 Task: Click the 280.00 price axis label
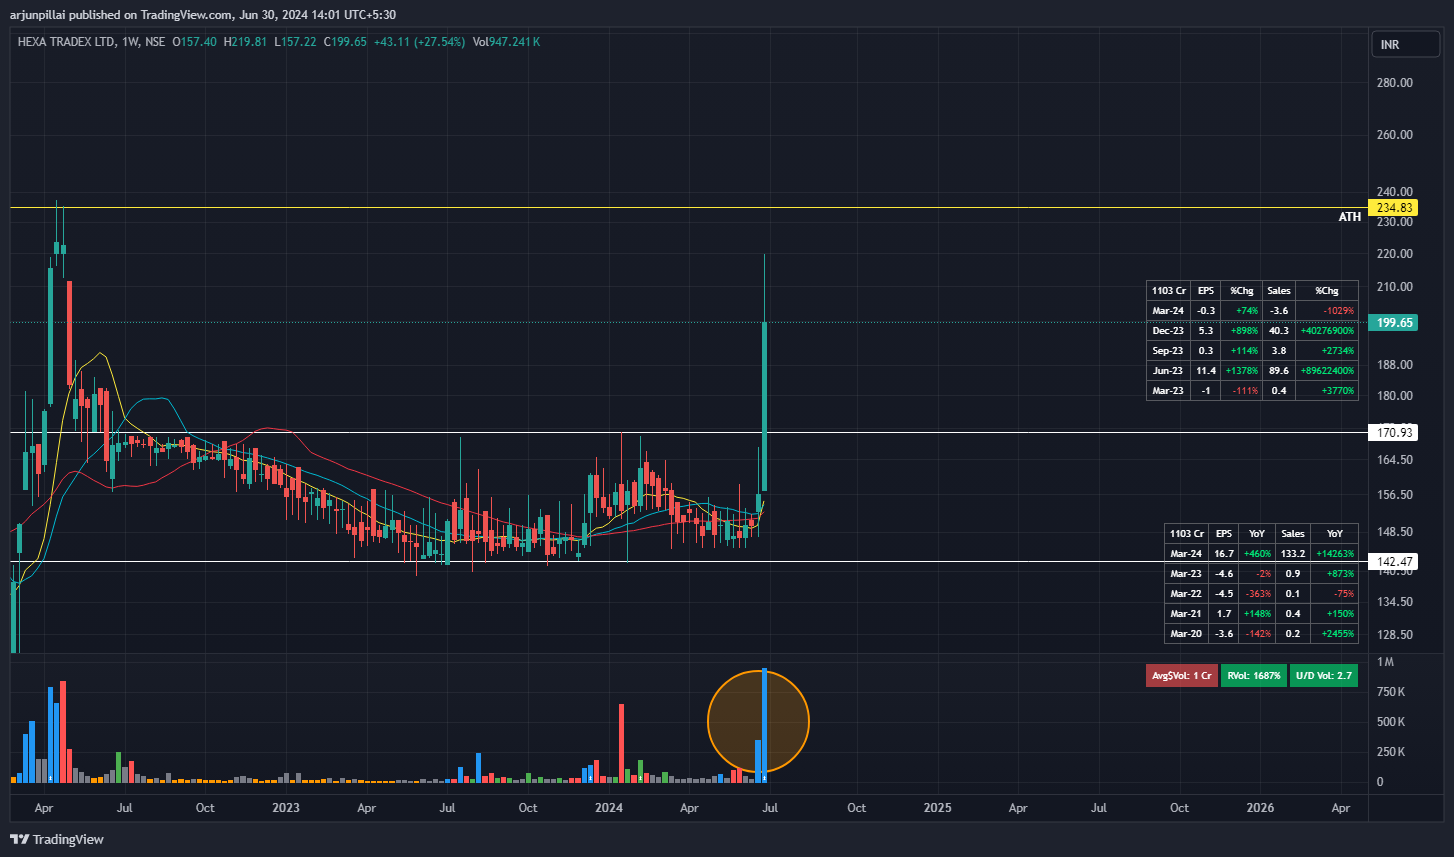(x=1394, y=83)
